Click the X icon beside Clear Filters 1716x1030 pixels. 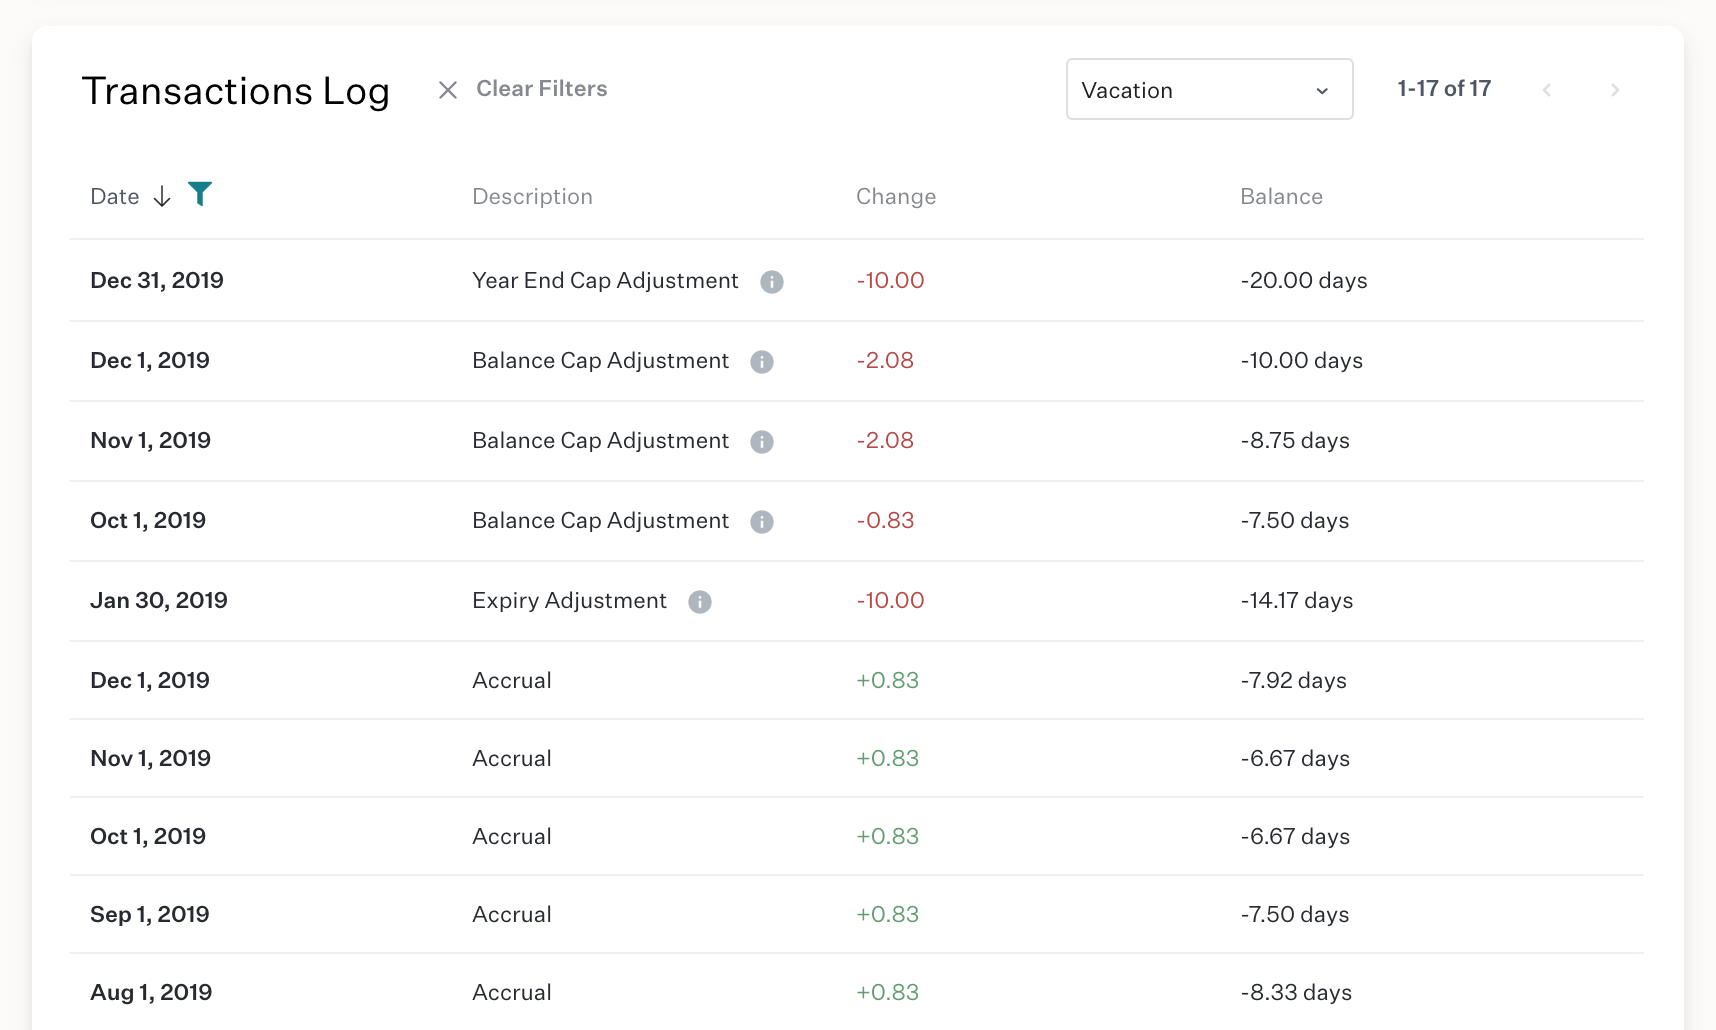pyautogui.click(x=448, y=90)
